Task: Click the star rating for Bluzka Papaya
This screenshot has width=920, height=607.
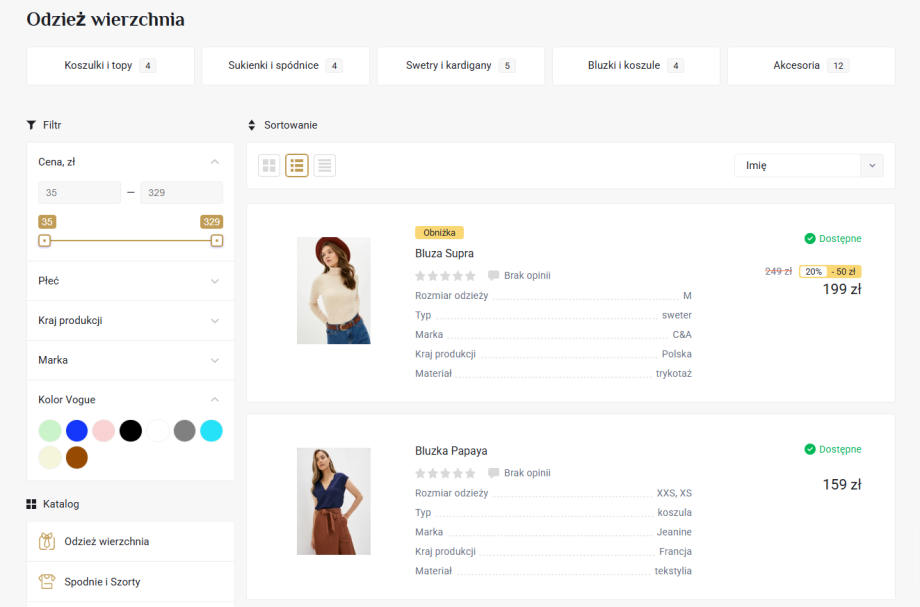Action: 446,473
